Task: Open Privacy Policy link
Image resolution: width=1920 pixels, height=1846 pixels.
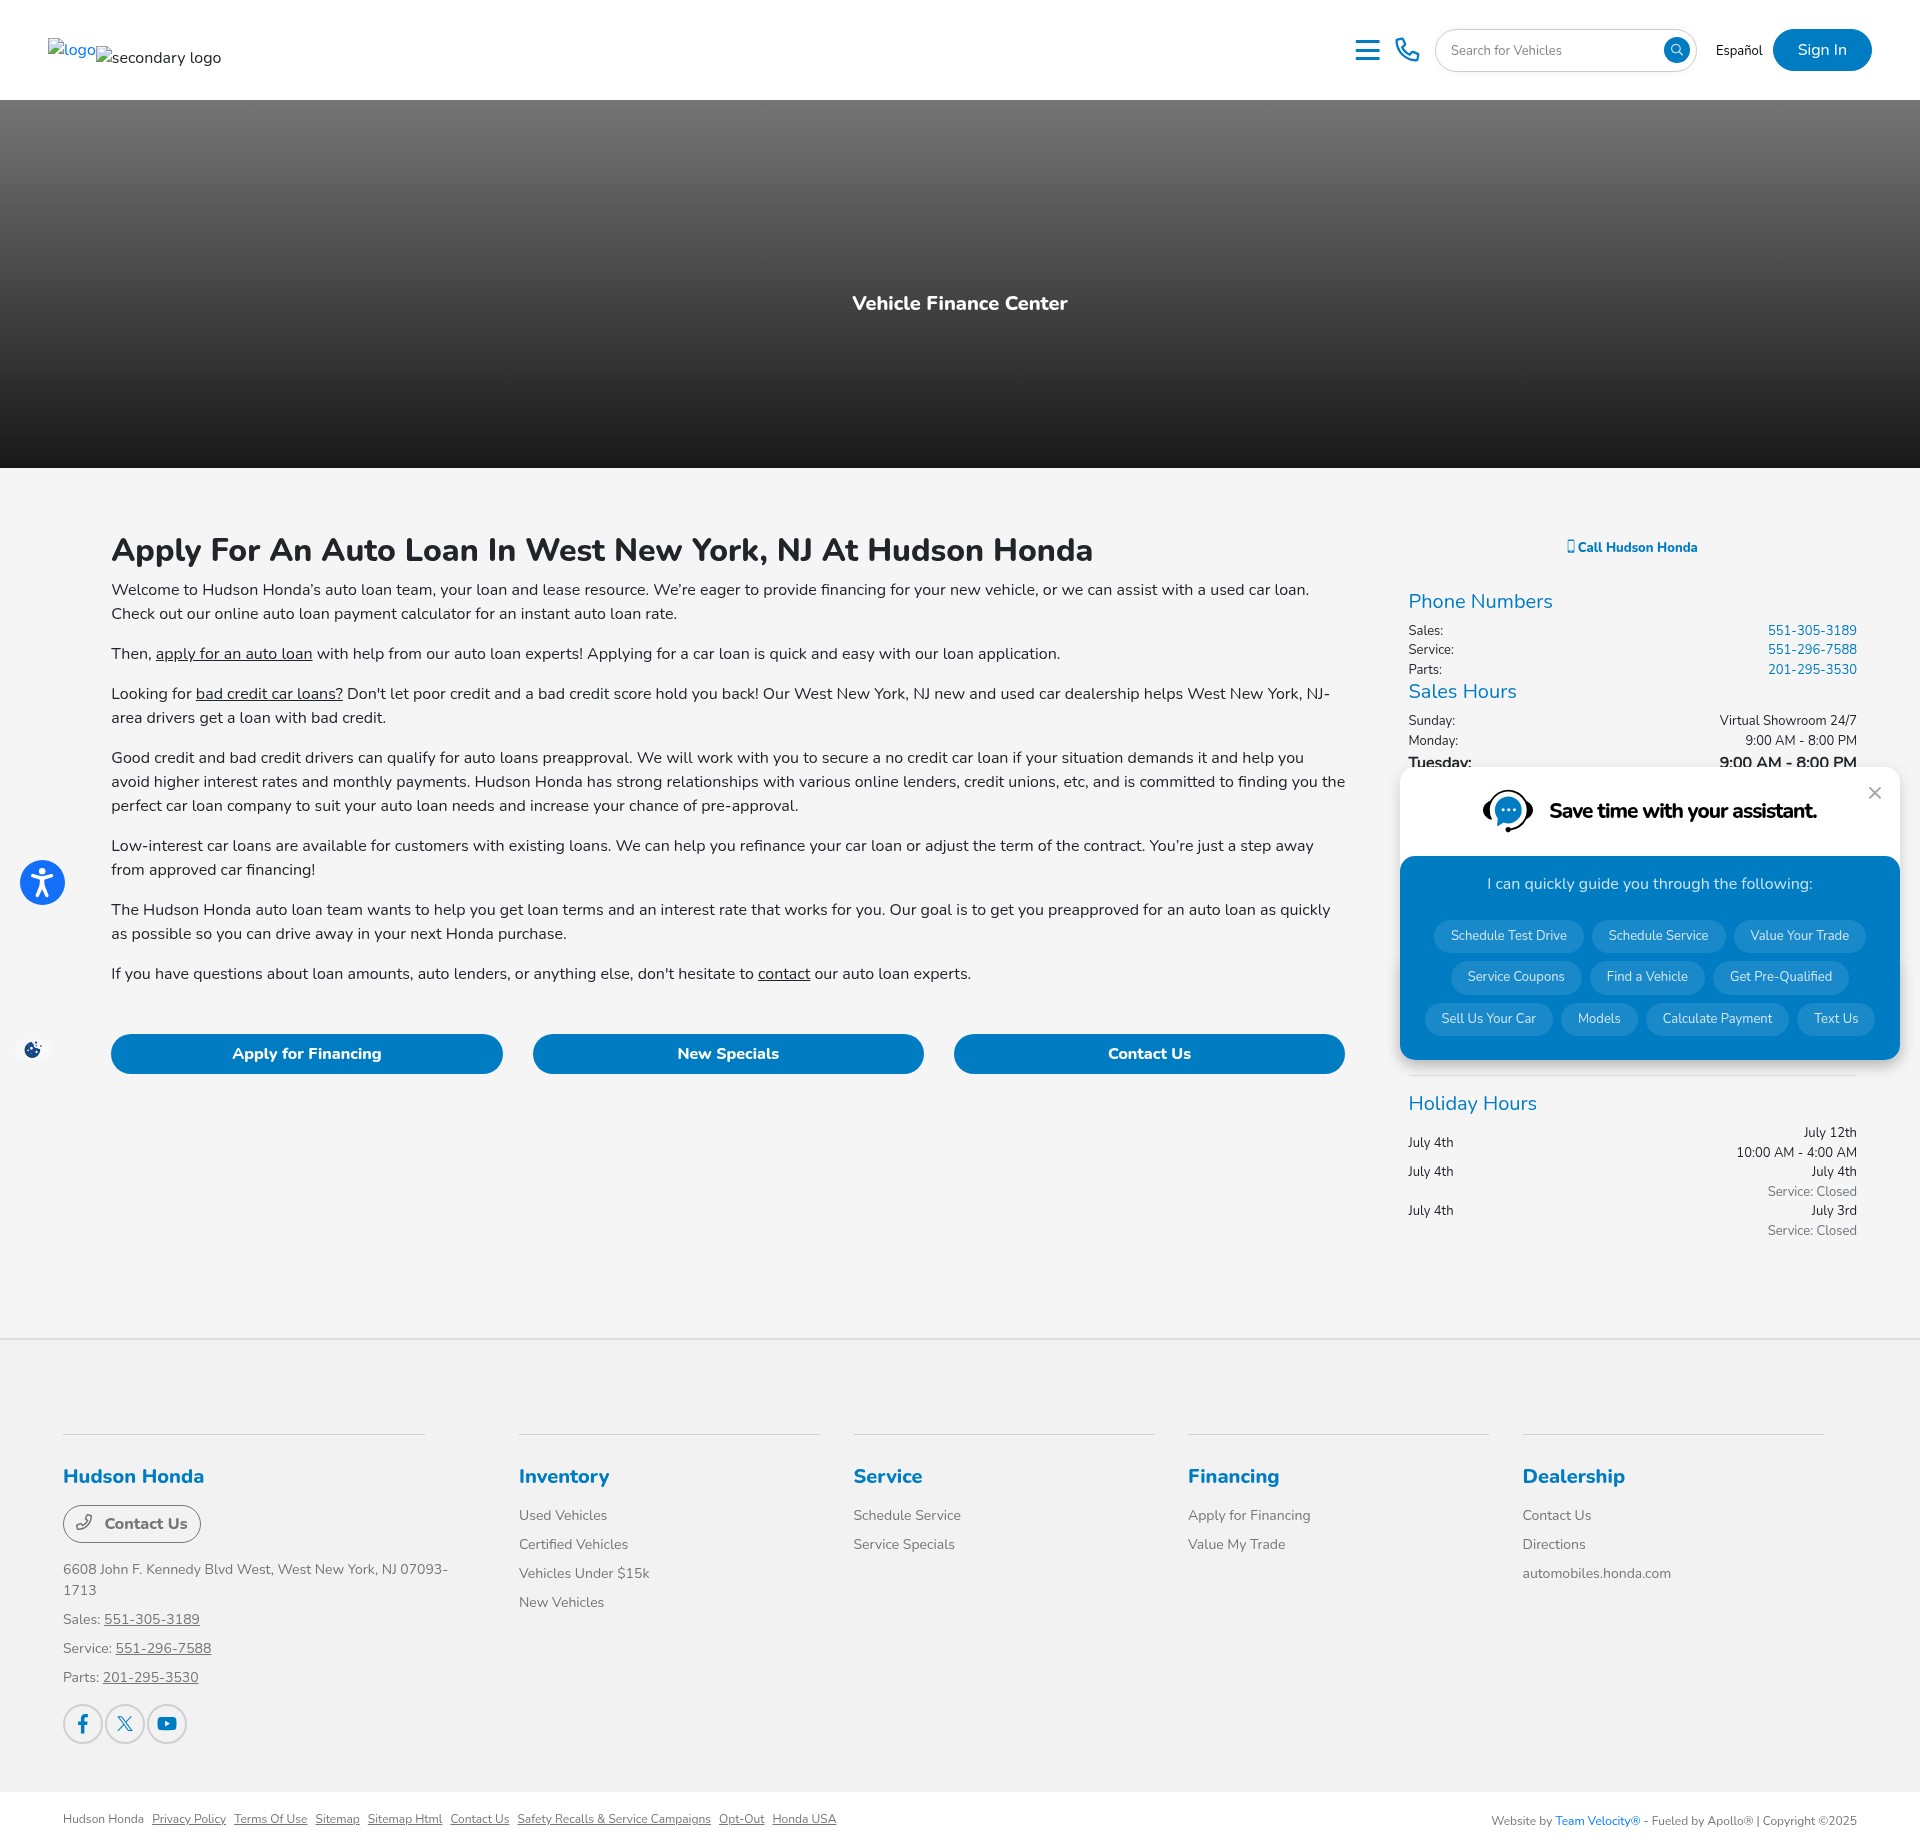Action: click(x=189, y=1819)
